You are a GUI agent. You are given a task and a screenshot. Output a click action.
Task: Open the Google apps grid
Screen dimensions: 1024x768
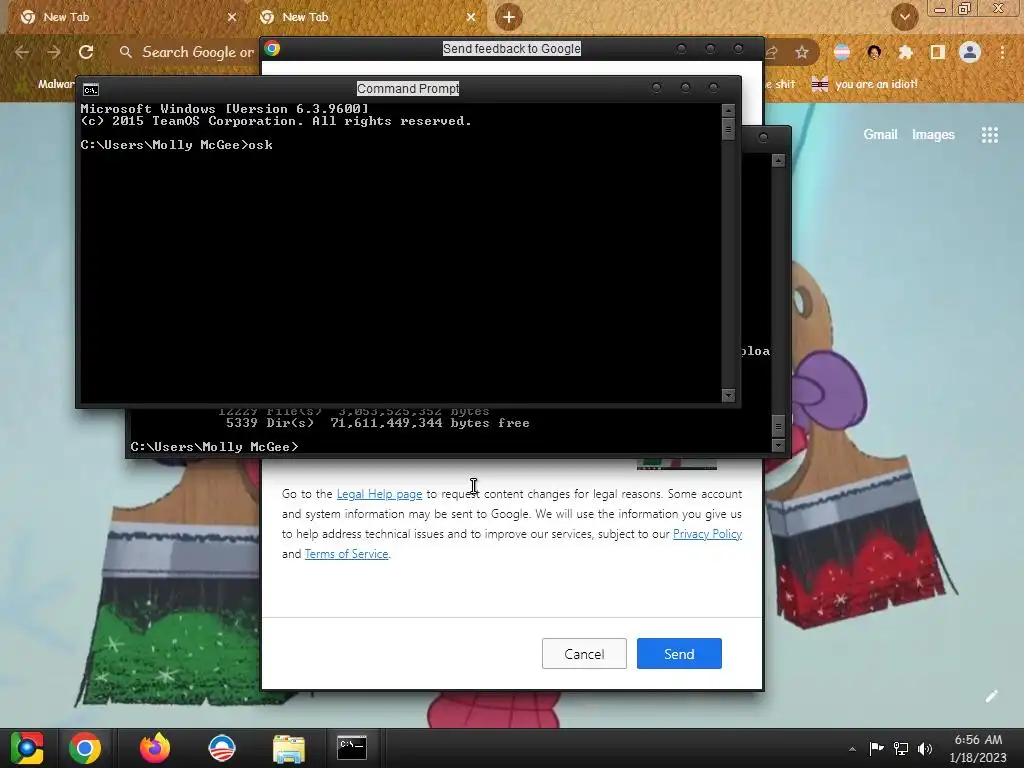(x=989, y=135)
